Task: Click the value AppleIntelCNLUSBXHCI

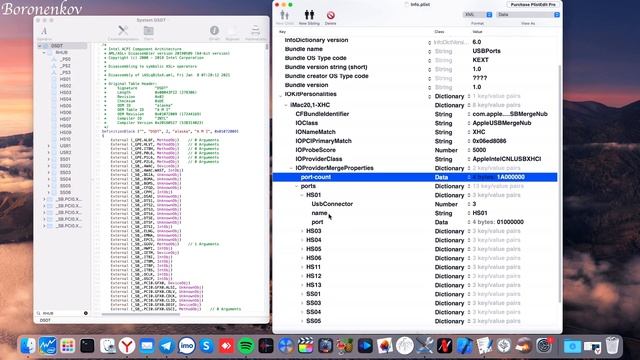Action: 507,159
